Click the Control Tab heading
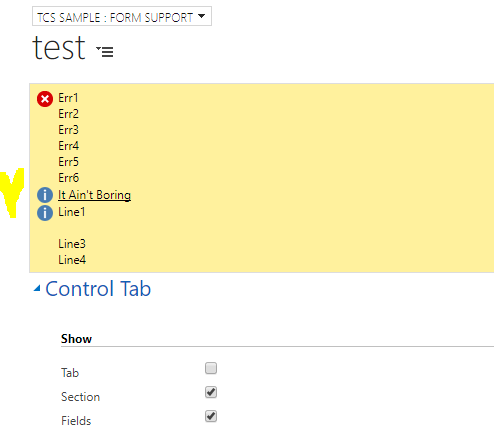The height and width of the screenshot is (443, 494). (x=98, y=289)
